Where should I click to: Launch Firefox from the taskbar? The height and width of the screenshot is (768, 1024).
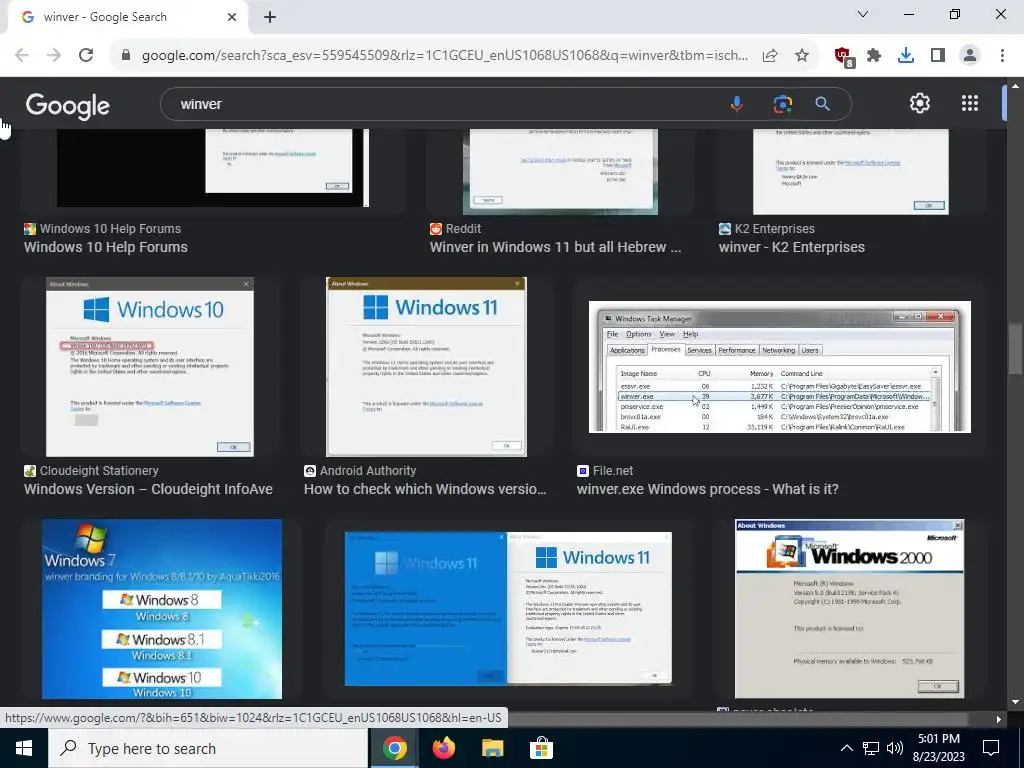pos(444,748)
